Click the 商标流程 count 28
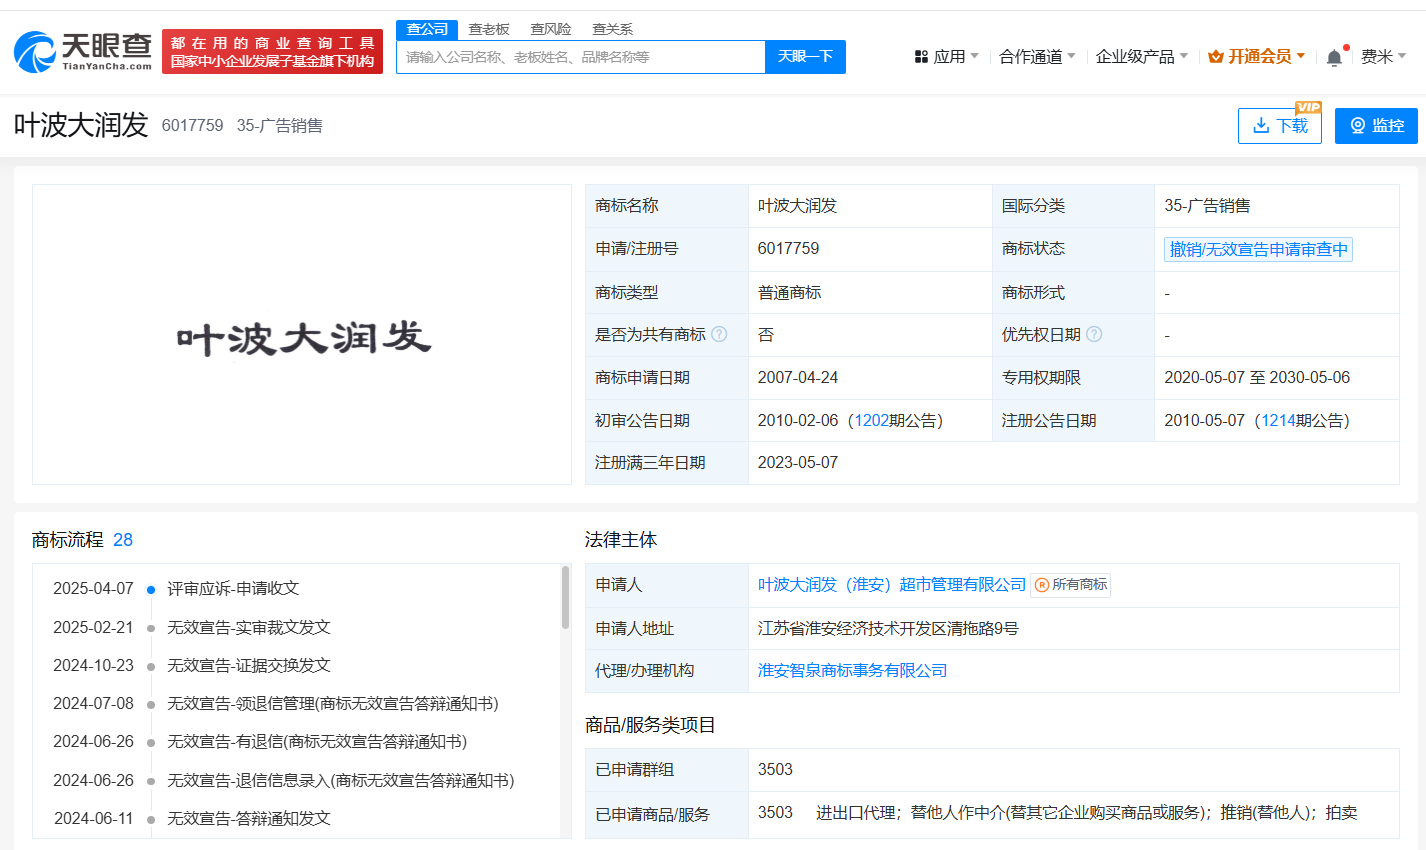Screen dimensions: 1426x850 [x=123, y=540]
